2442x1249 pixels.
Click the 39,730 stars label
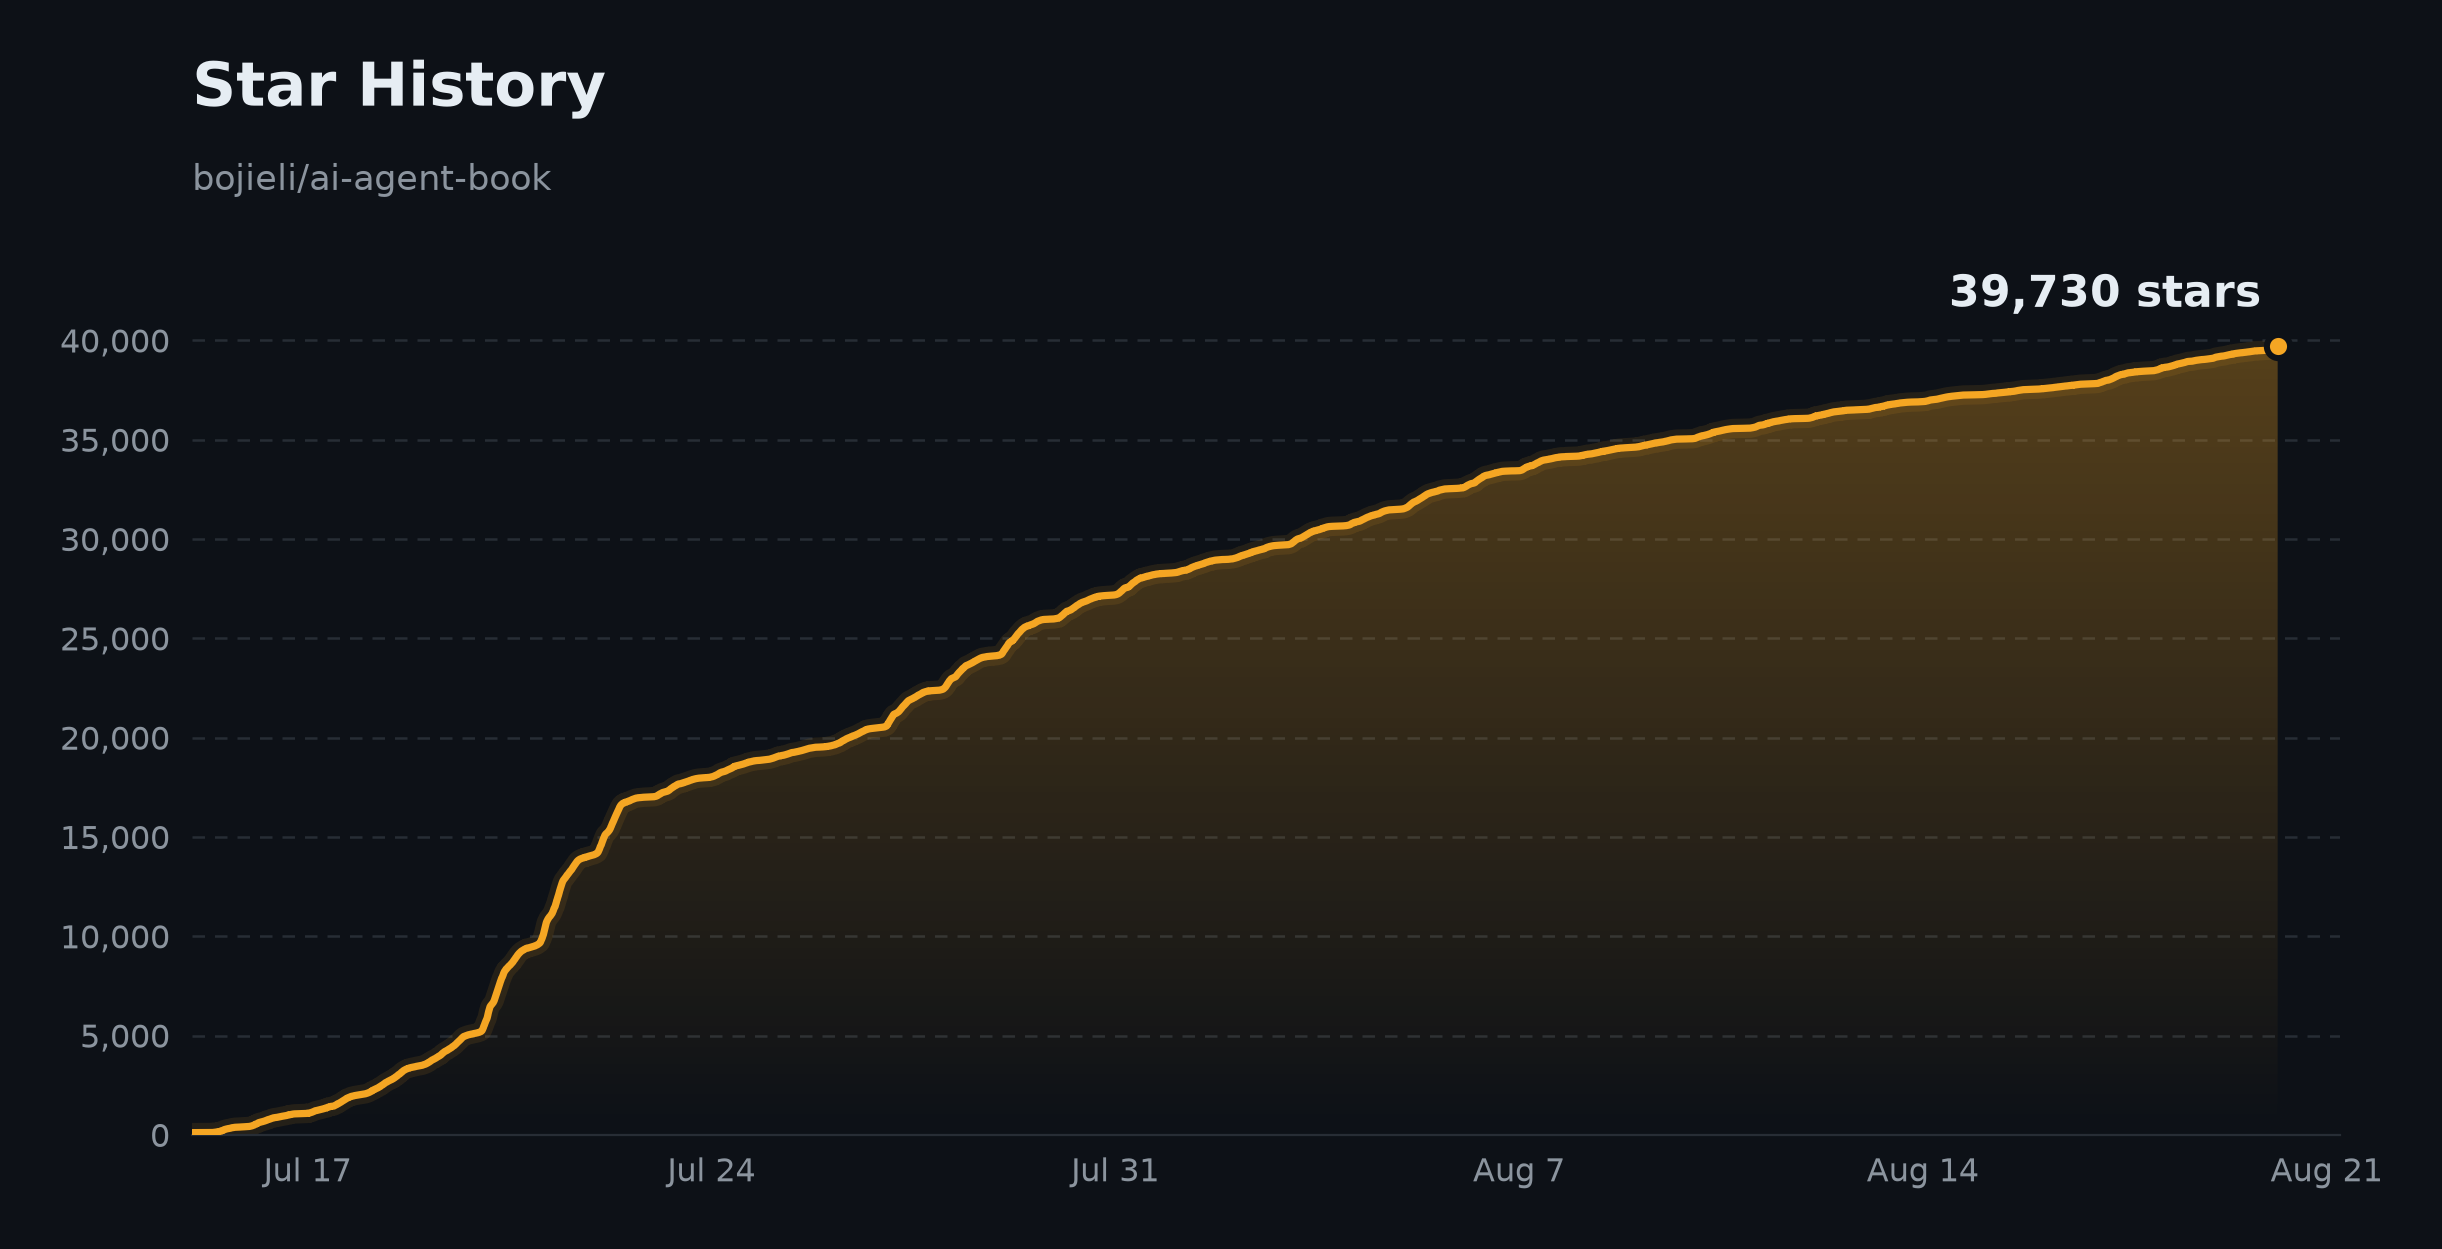click(x=2104, y=293)
